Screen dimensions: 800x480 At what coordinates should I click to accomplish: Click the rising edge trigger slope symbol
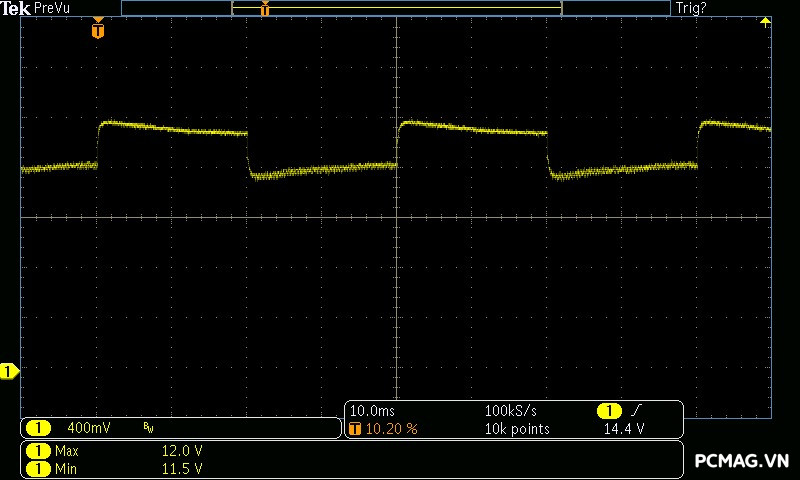636,411
